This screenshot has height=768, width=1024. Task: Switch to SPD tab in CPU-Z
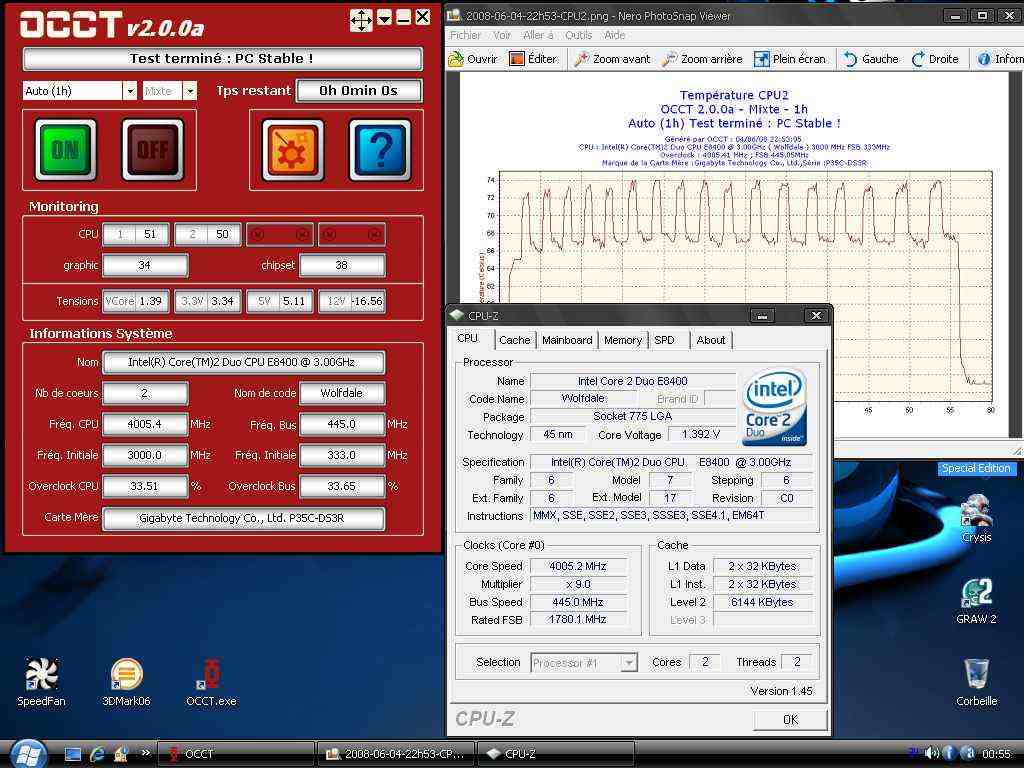pos(664,340)
